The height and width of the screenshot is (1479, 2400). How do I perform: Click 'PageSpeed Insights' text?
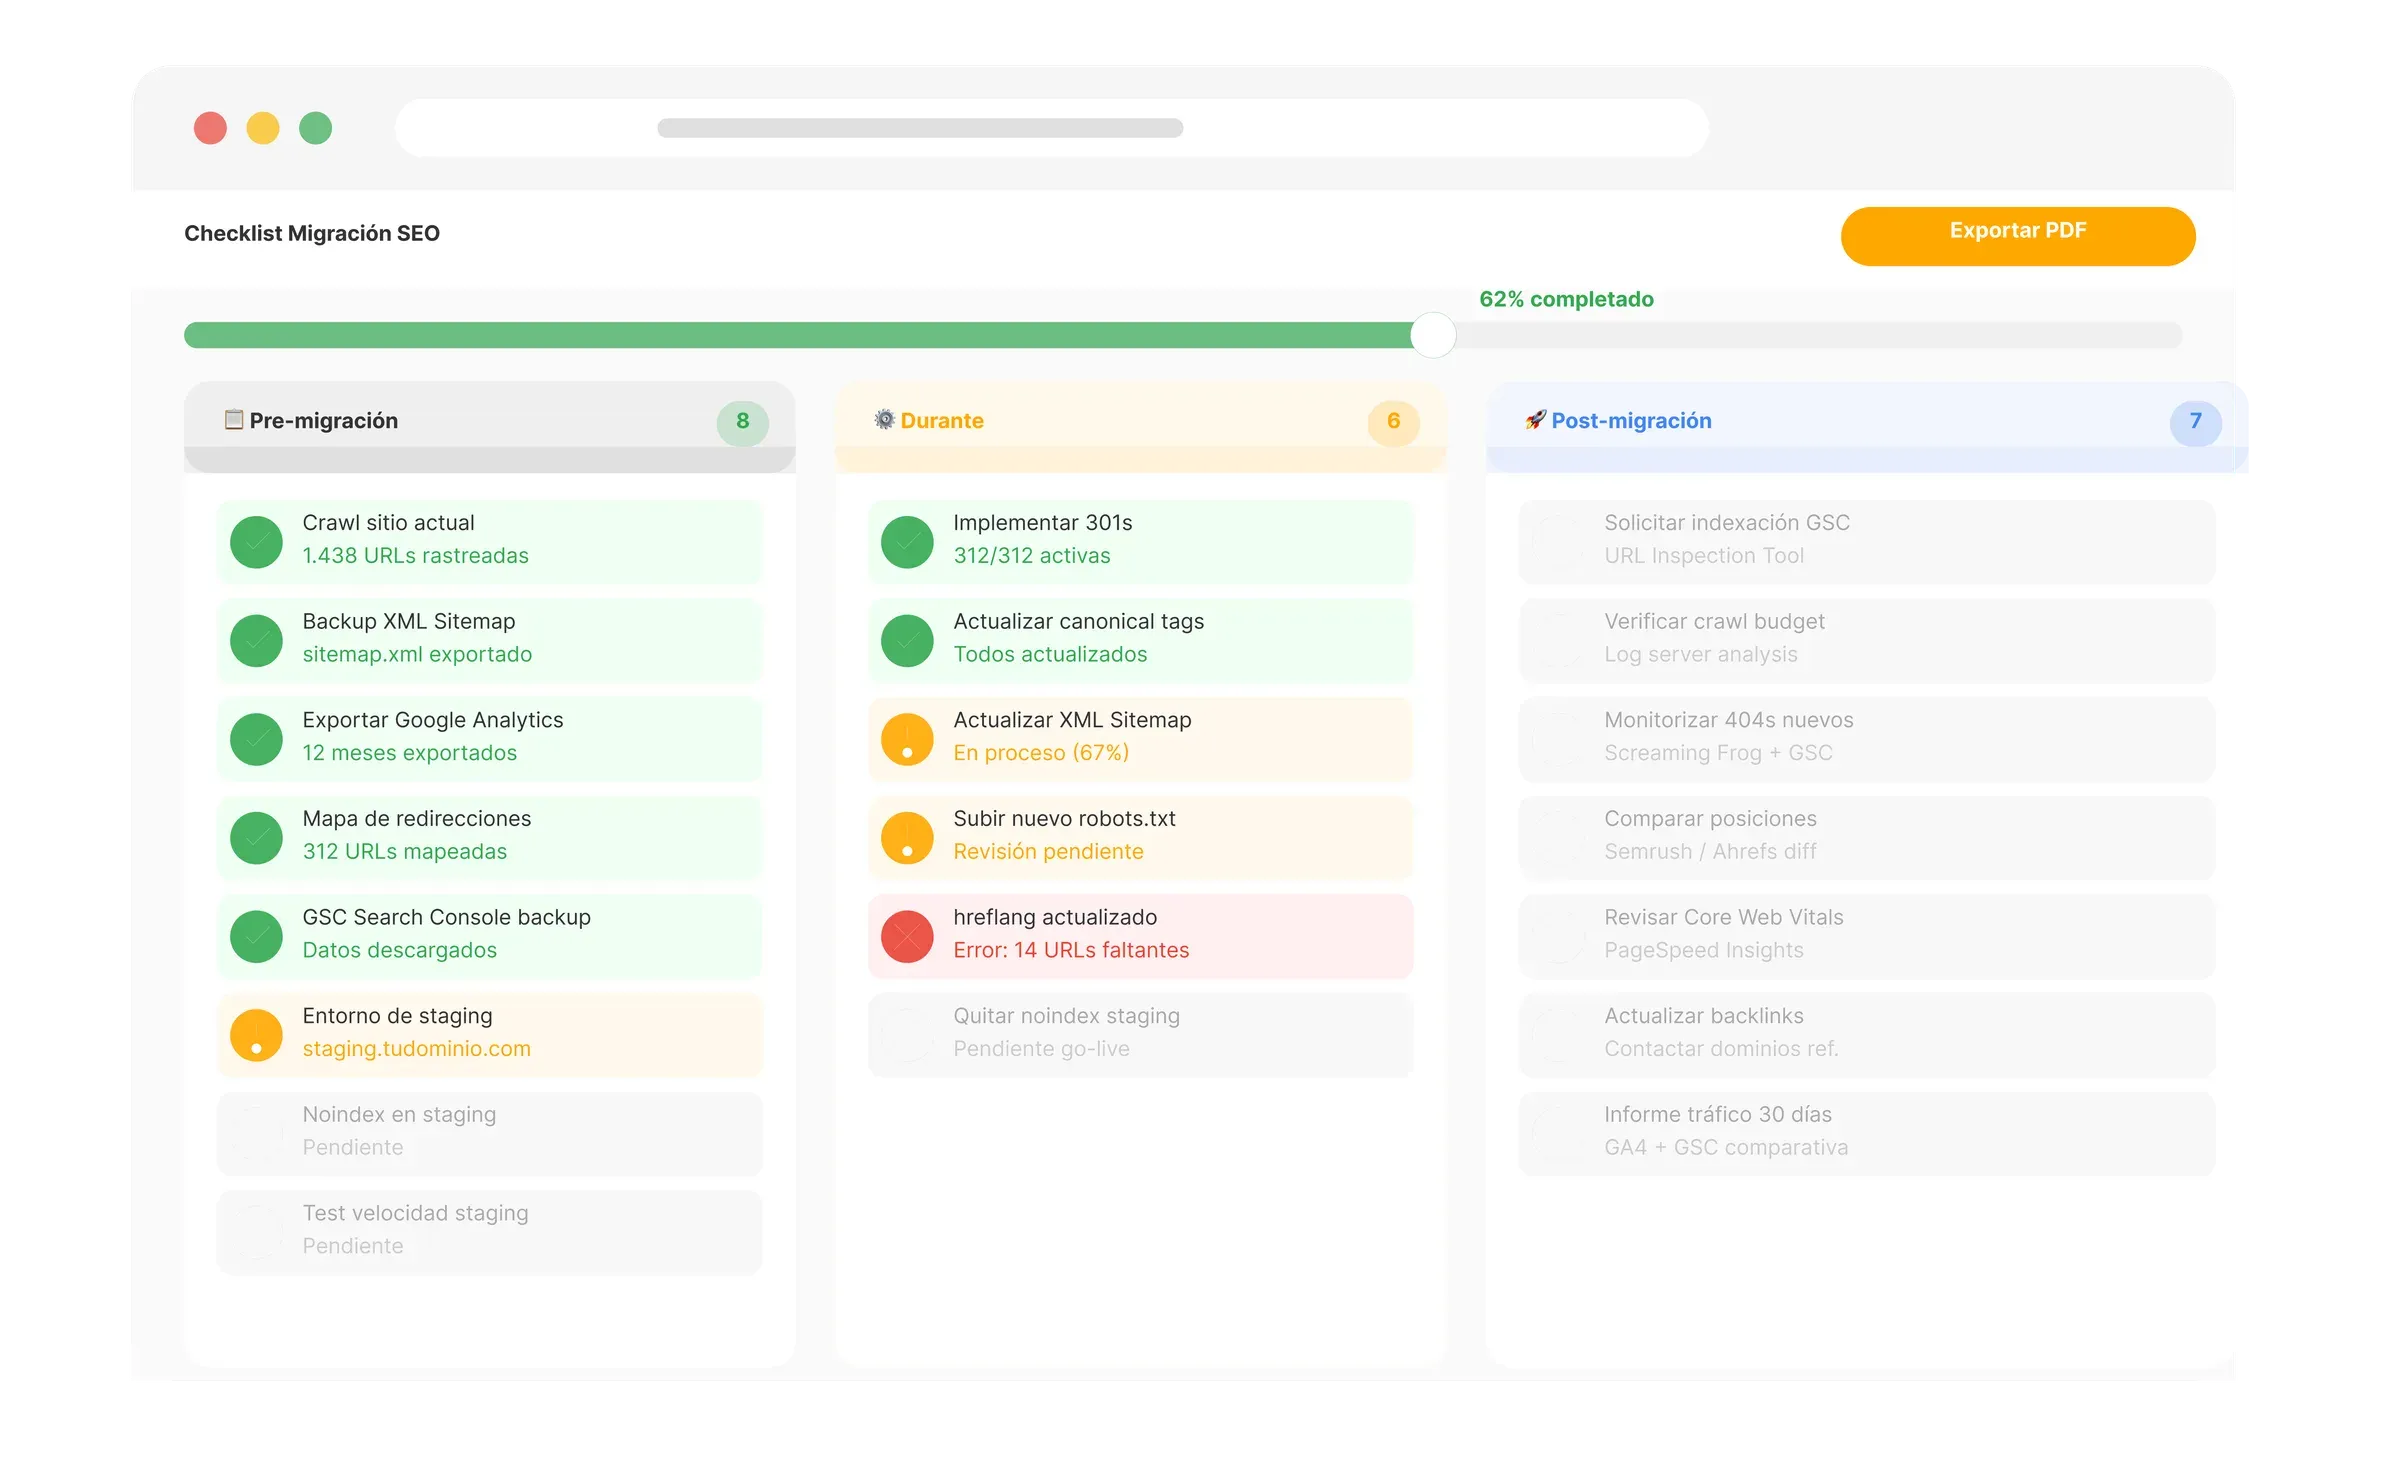pyautogui.click(x=1704, y=950)
